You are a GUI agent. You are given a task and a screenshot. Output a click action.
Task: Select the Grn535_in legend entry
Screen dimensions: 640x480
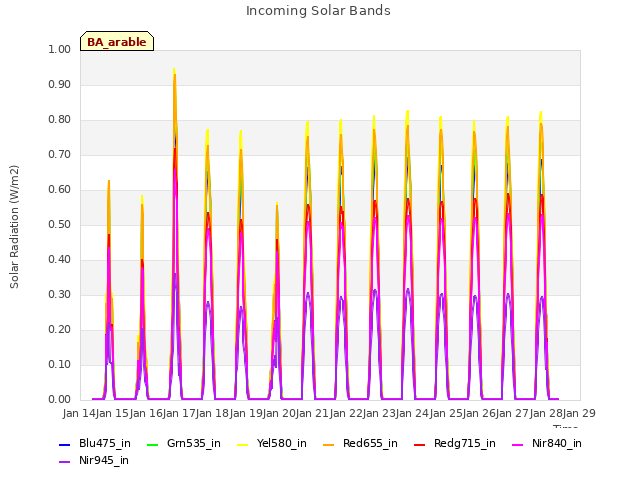click(184, 444)
